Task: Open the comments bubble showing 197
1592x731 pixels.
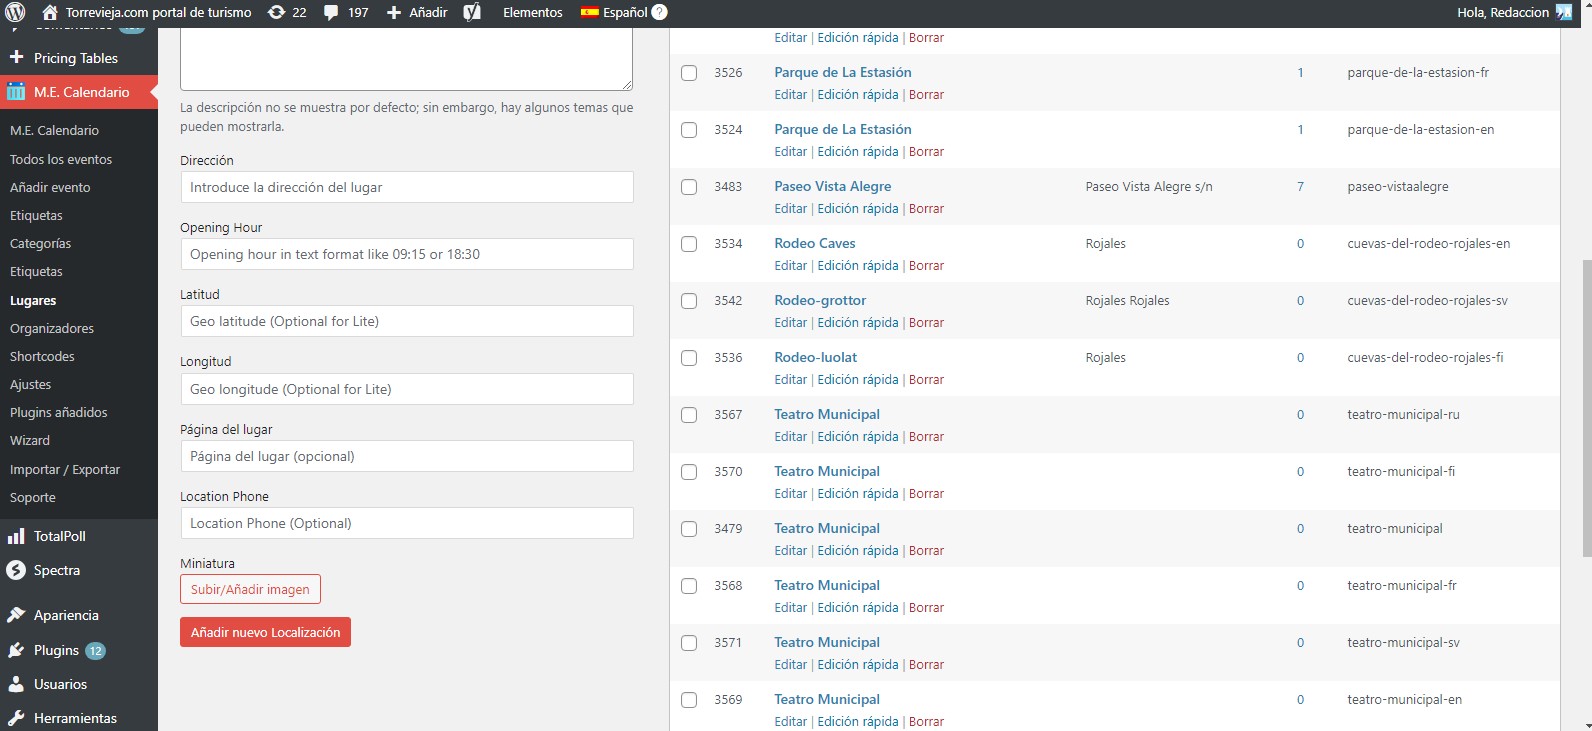Action: click(331, 13)
